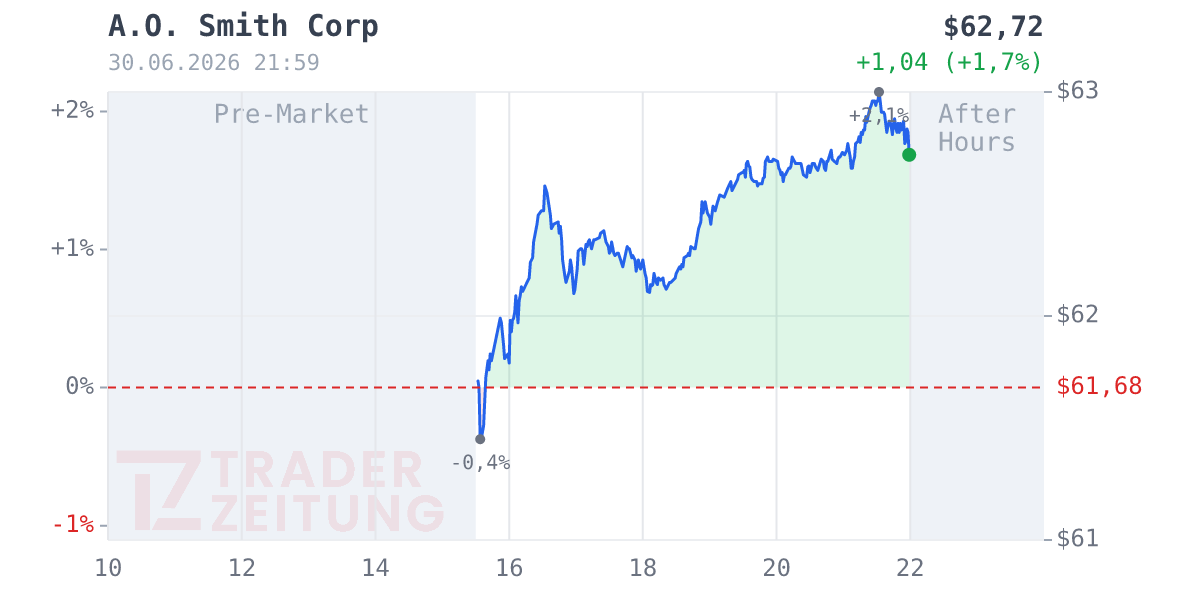1200x600 pixels.
Task: Click the green current price dot
Action: pos(909,155)
